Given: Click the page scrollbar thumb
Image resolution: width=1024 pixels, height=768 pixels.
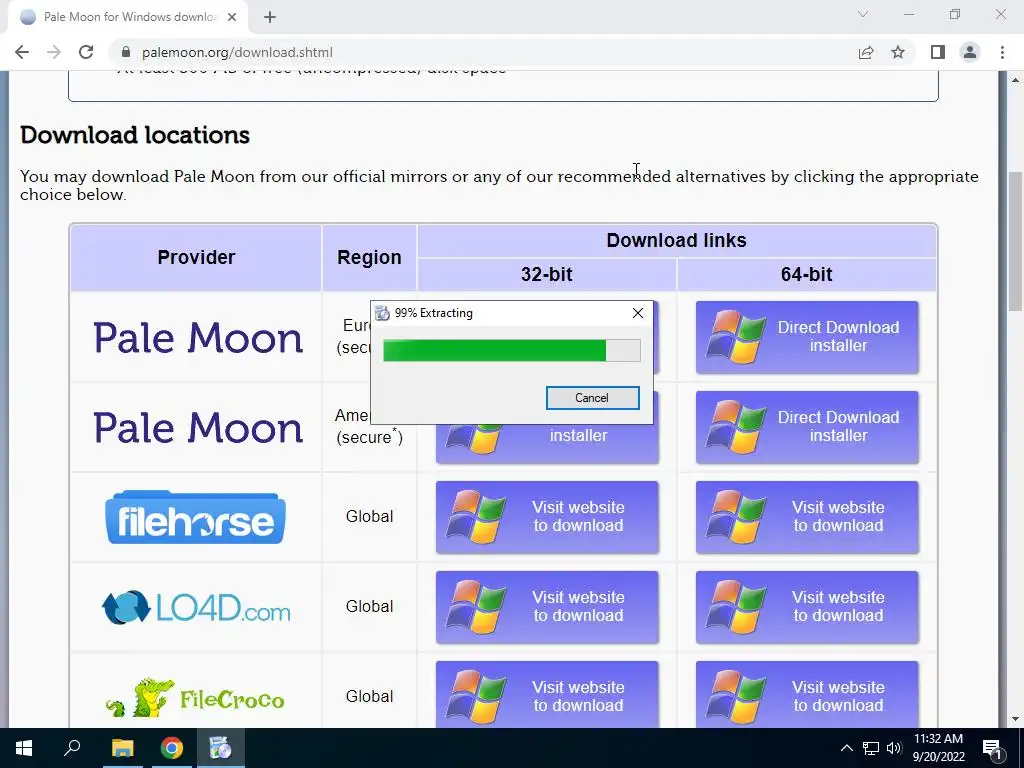Looking at the screenshot, I should point(1016,240).
